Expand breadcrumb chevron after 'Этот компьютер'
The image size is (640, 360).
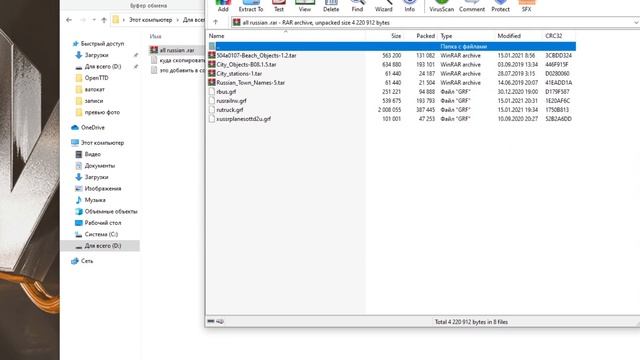178,20
